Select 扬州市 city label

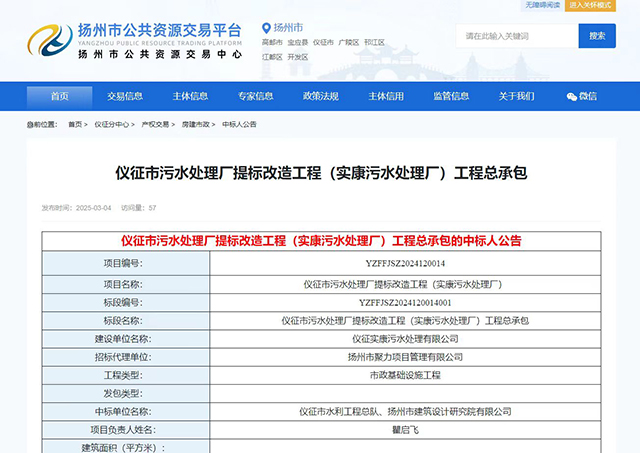(288, 28)
